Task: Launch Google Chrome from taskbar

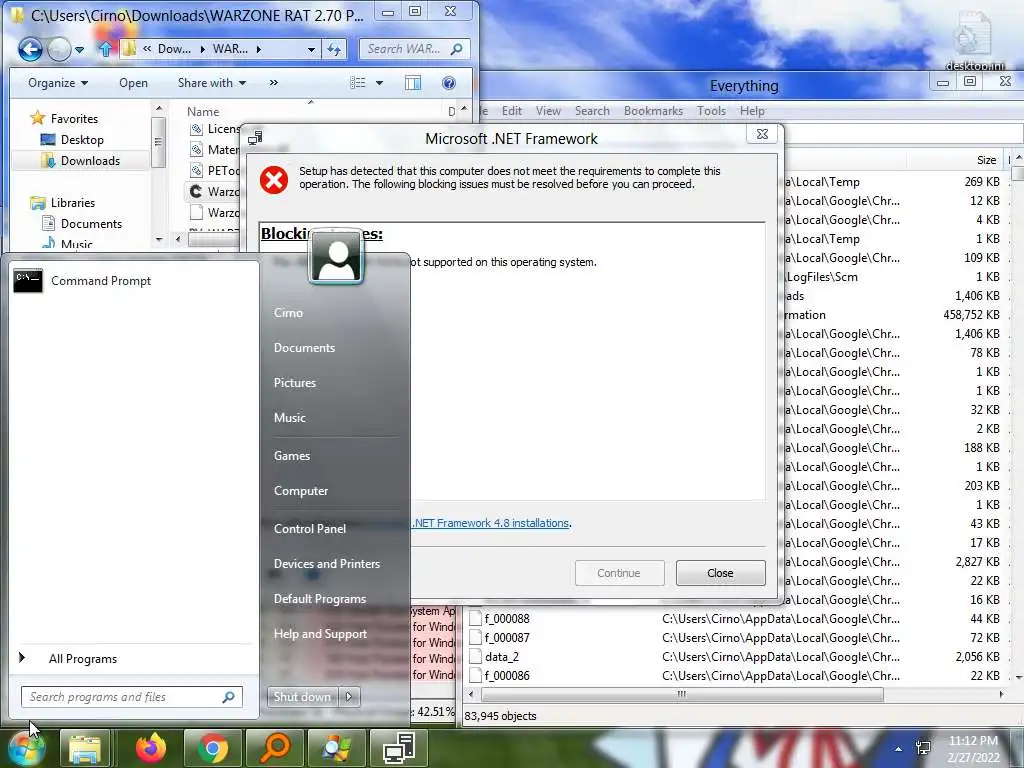Action: (x=212, y=748)
